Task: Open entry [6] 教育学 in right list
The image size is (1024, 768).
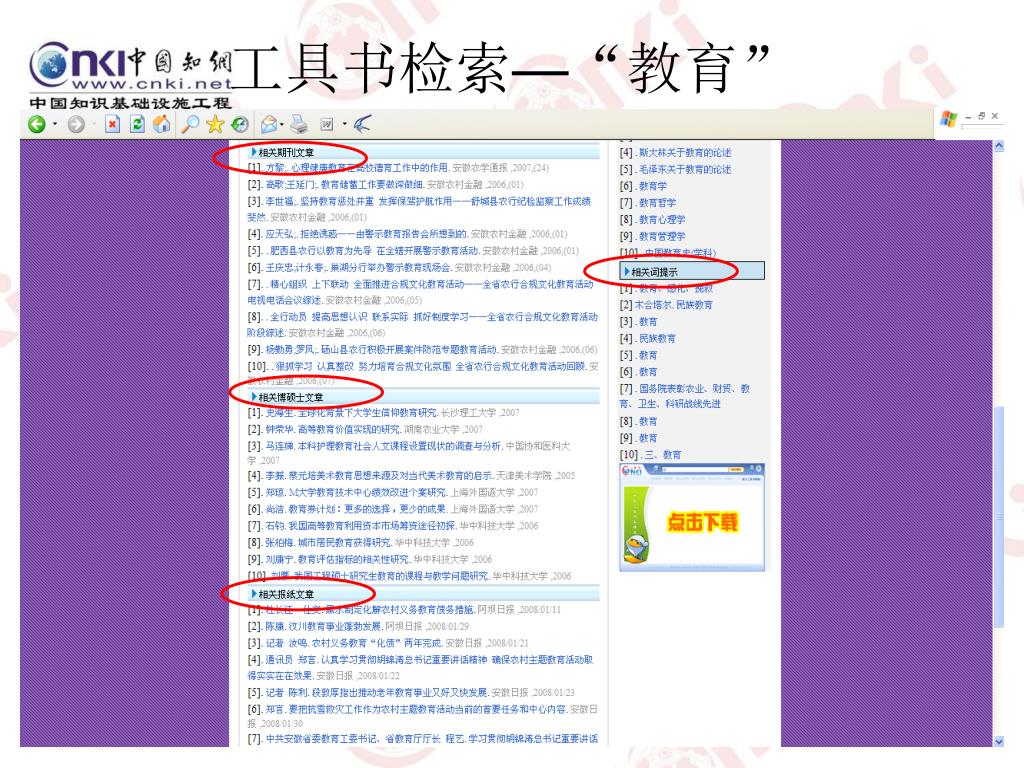Action: [653, 186]
